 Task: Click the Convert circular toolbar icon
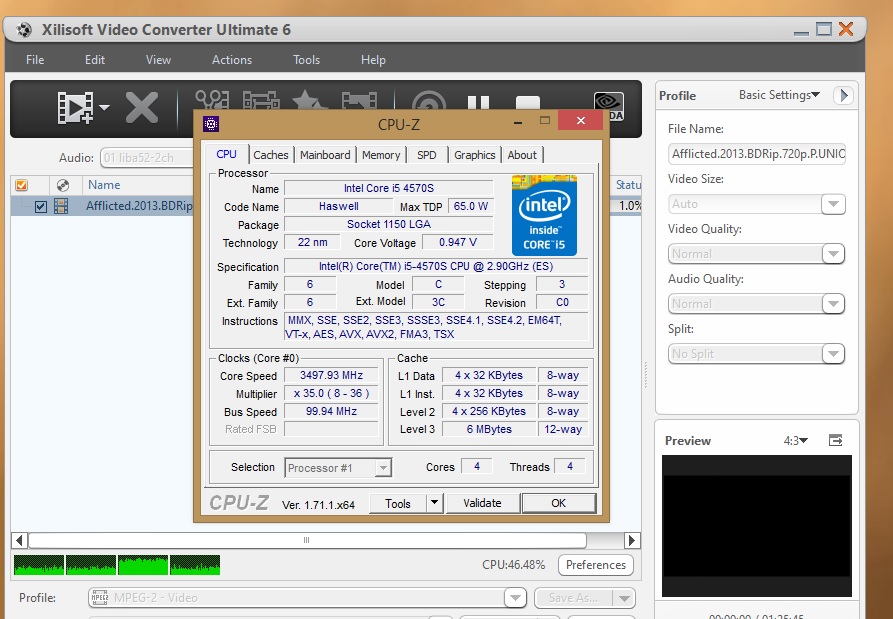point(428,100)
